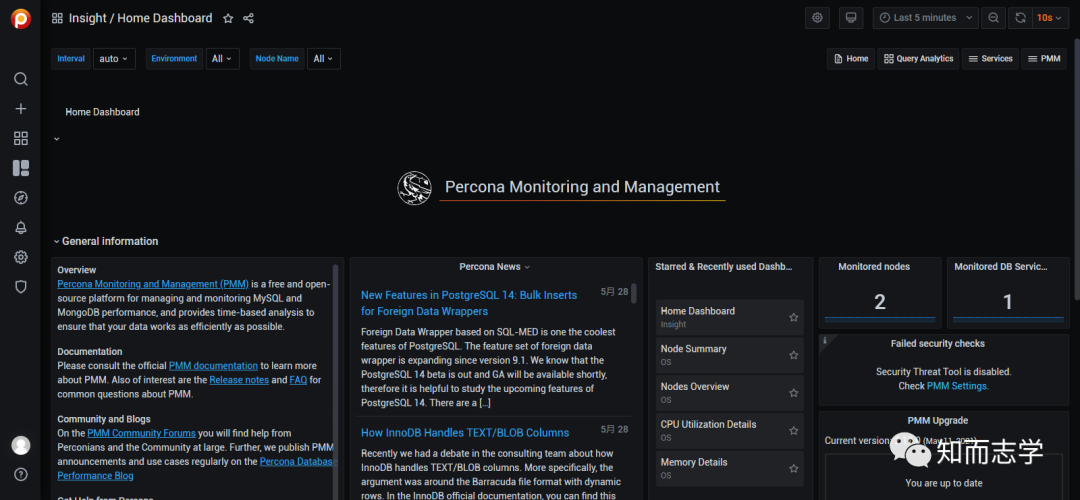
Task: Open the Services menu
Action: tap(990, 59)
